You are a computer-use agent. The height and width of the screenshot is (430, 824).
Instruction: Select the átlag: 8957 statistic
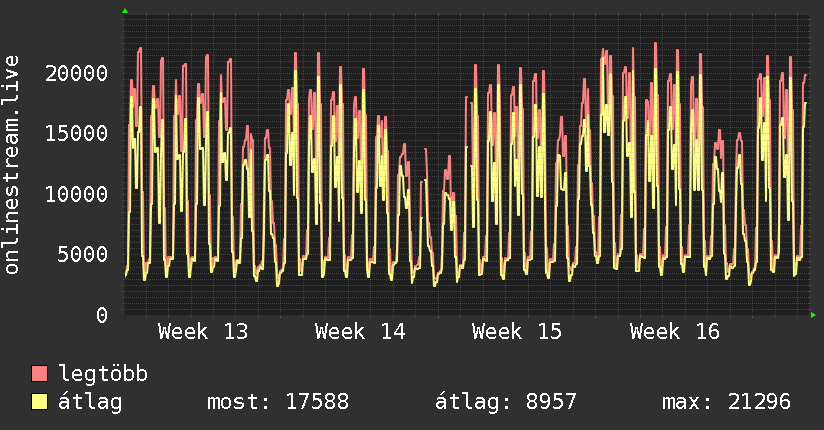pyautogui.click(x=506, y=402)
